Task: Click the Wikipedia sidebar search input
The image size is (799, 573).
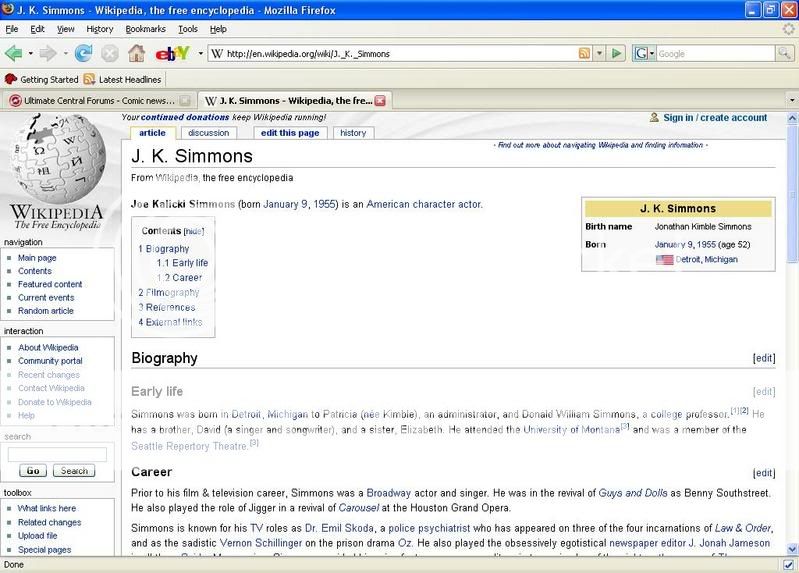Action: point(57,454)
